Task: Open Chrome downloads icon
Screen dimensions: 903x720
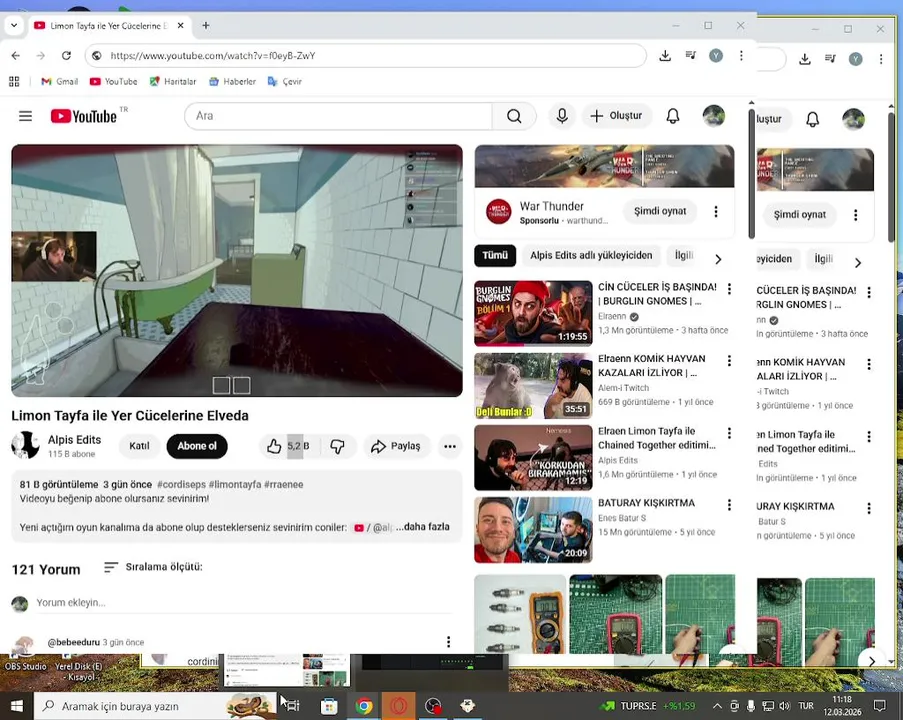Action: [665, 56]
